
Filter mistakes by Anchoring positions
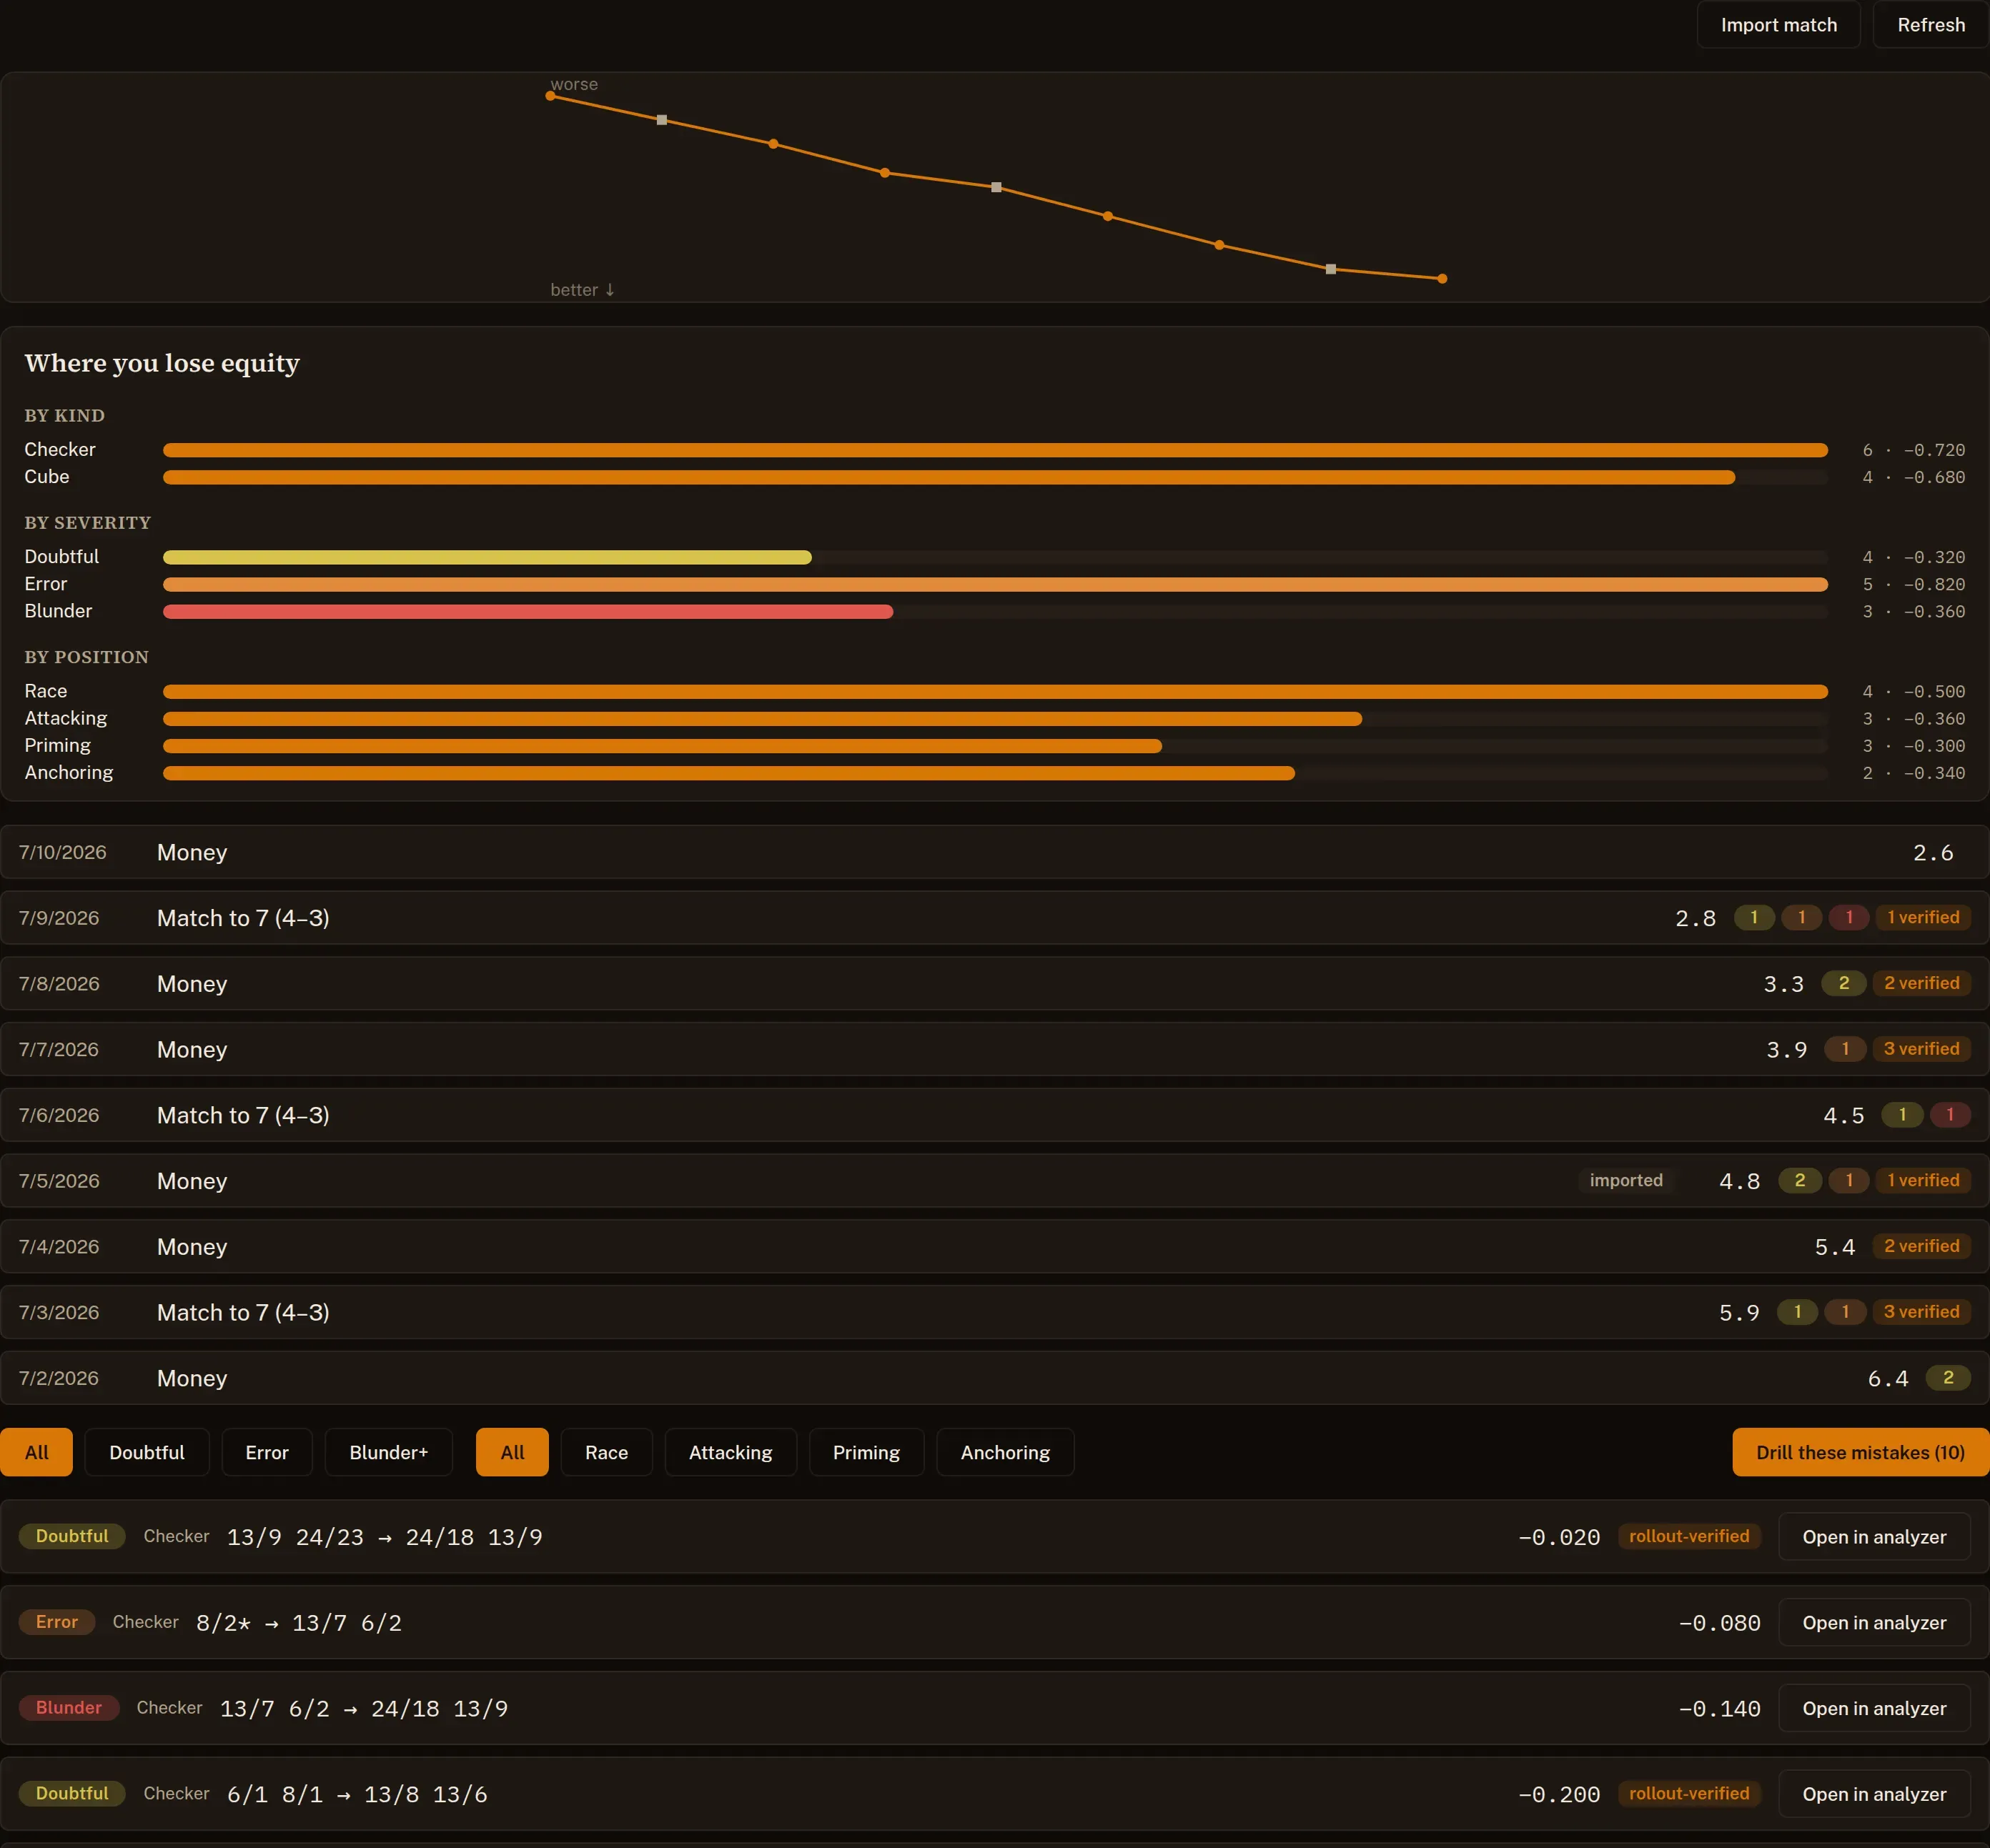pos(1005,1452)
